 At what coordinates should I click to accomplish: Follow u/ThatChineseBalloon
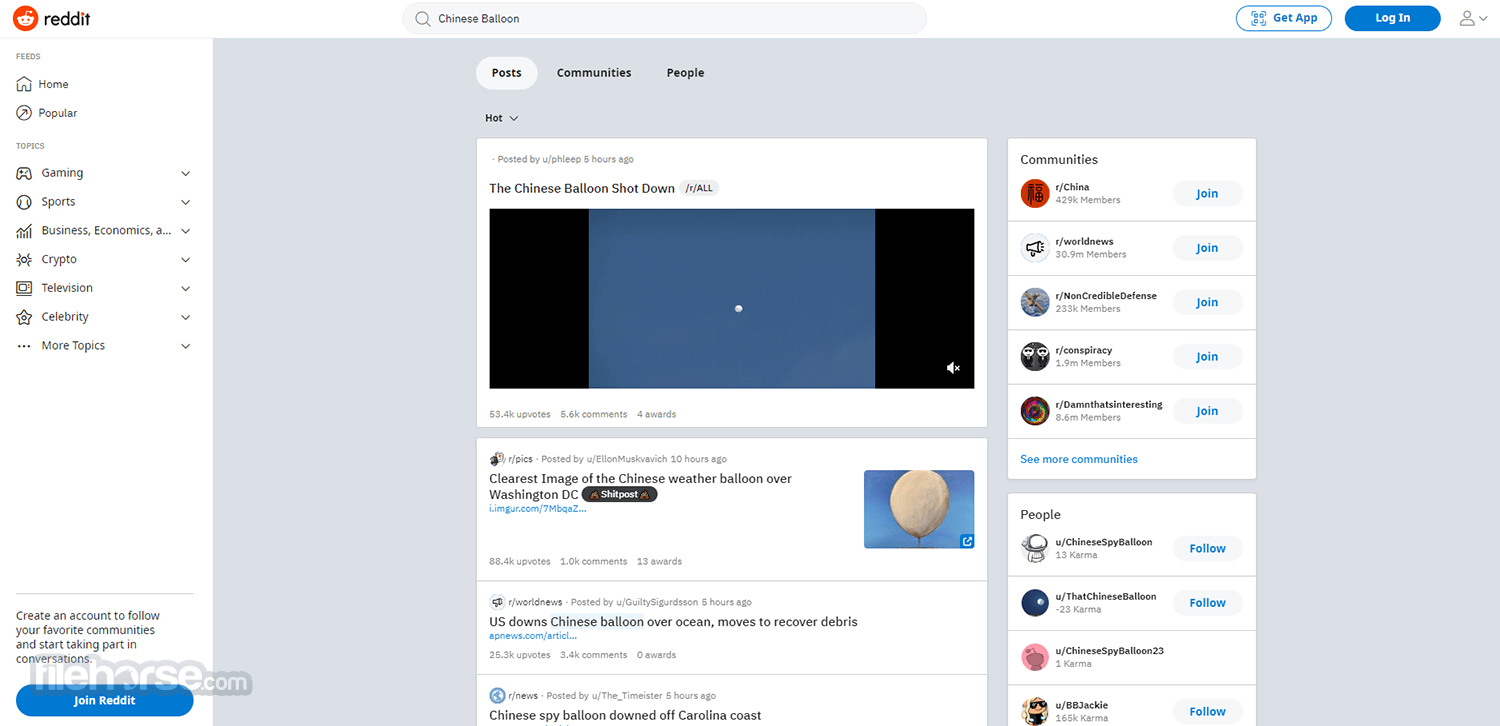(x=1207, y=603)
